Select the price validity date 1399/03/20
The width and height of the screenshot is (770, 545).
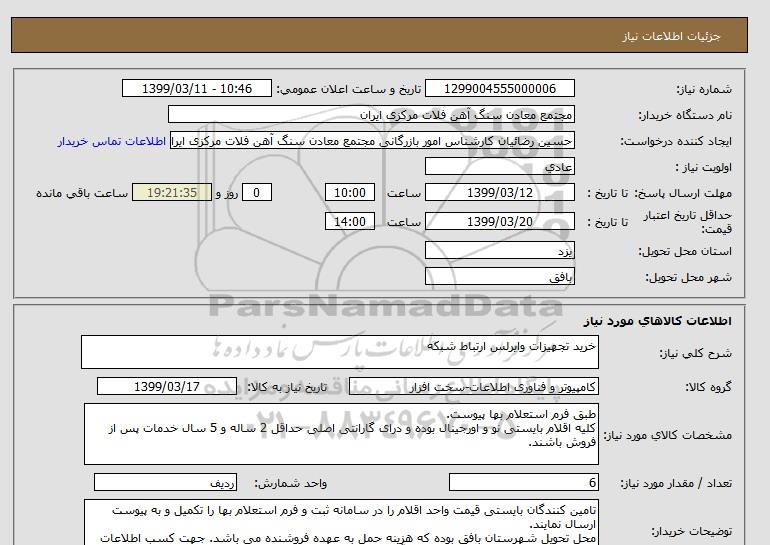point(499,221)
